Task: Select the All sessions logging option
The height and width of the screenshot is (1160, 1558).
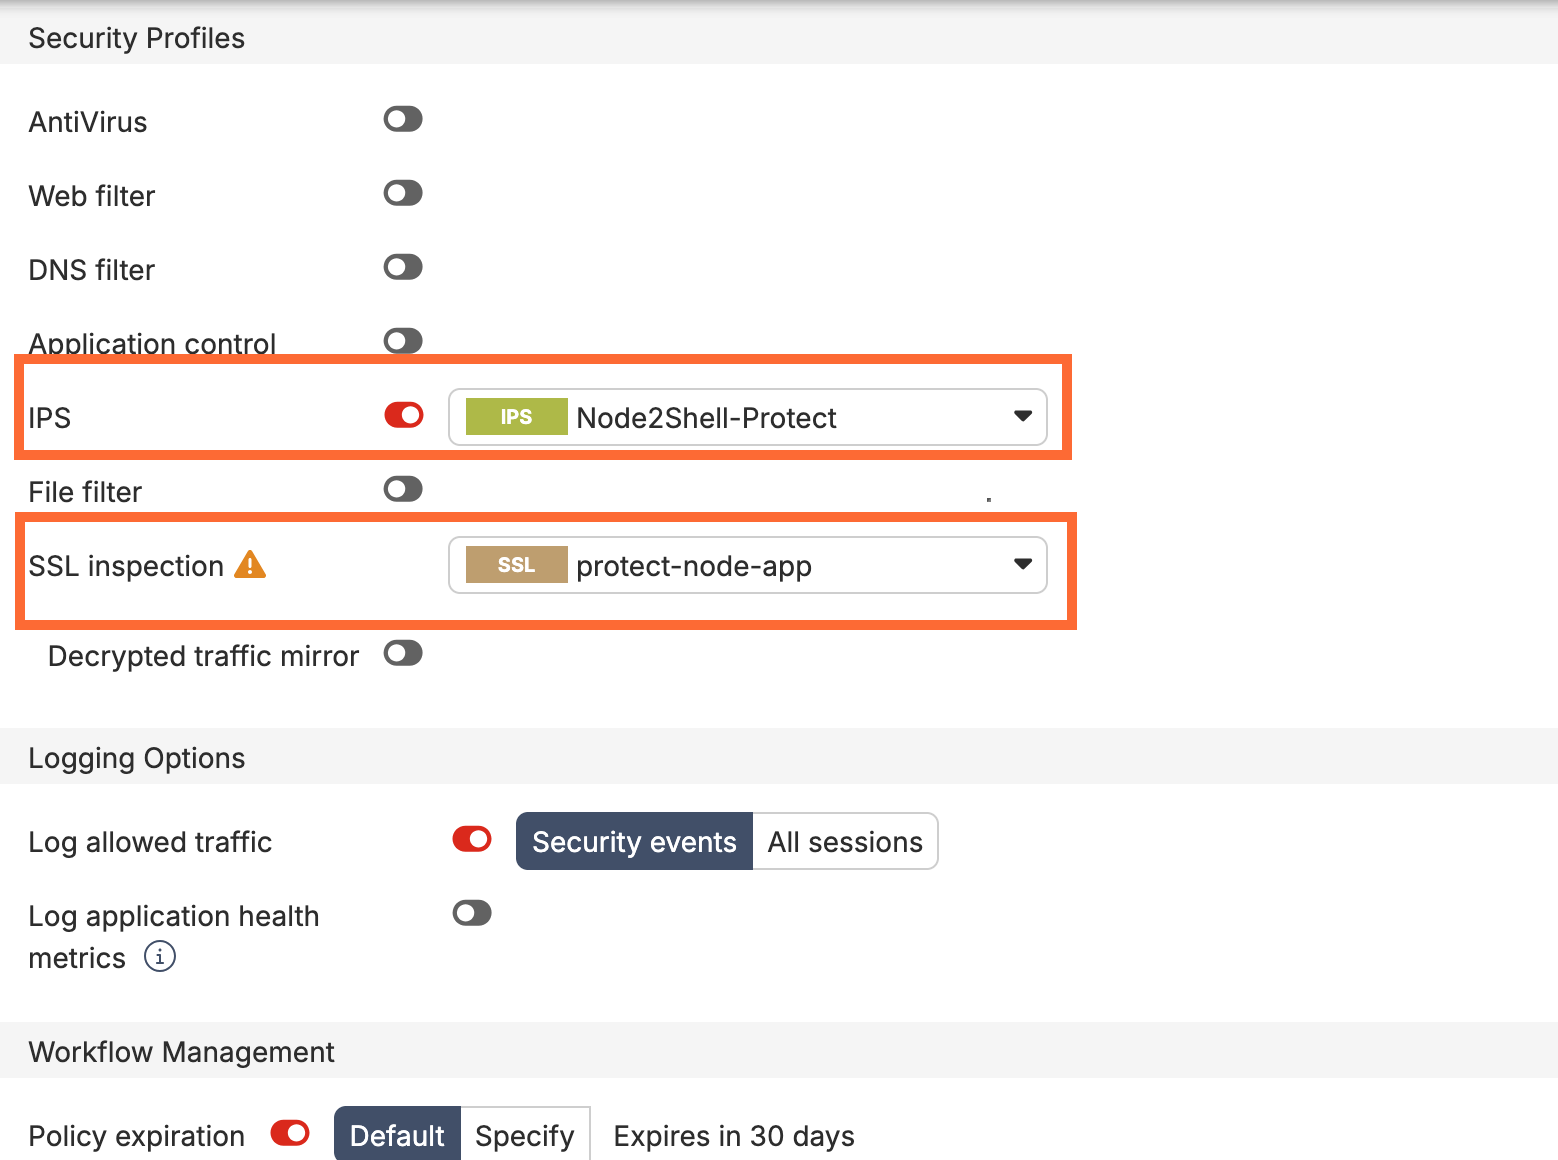Action: [x=845, y=841]
